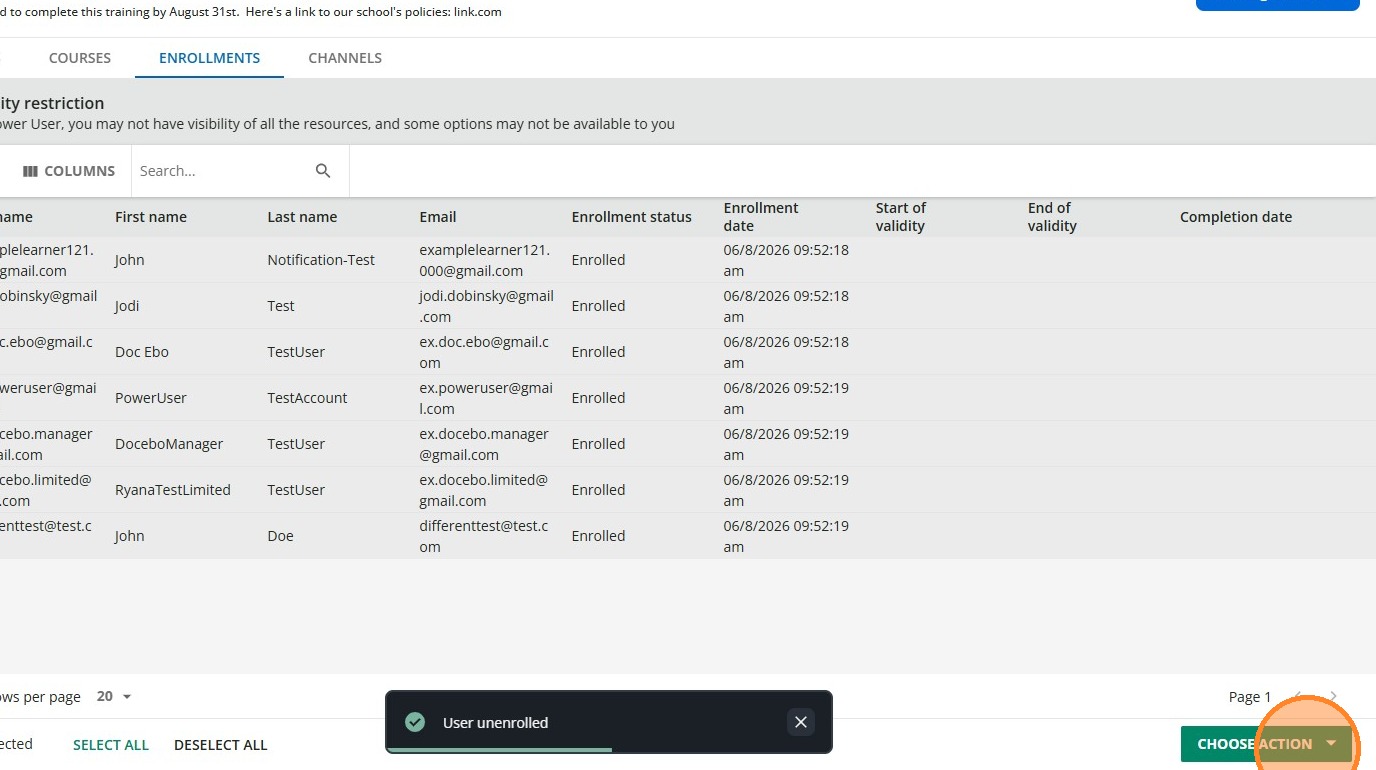Dismiss the User unenrolled notification
The width and height of the screenshot is (1376, 770).
point(800,722)
